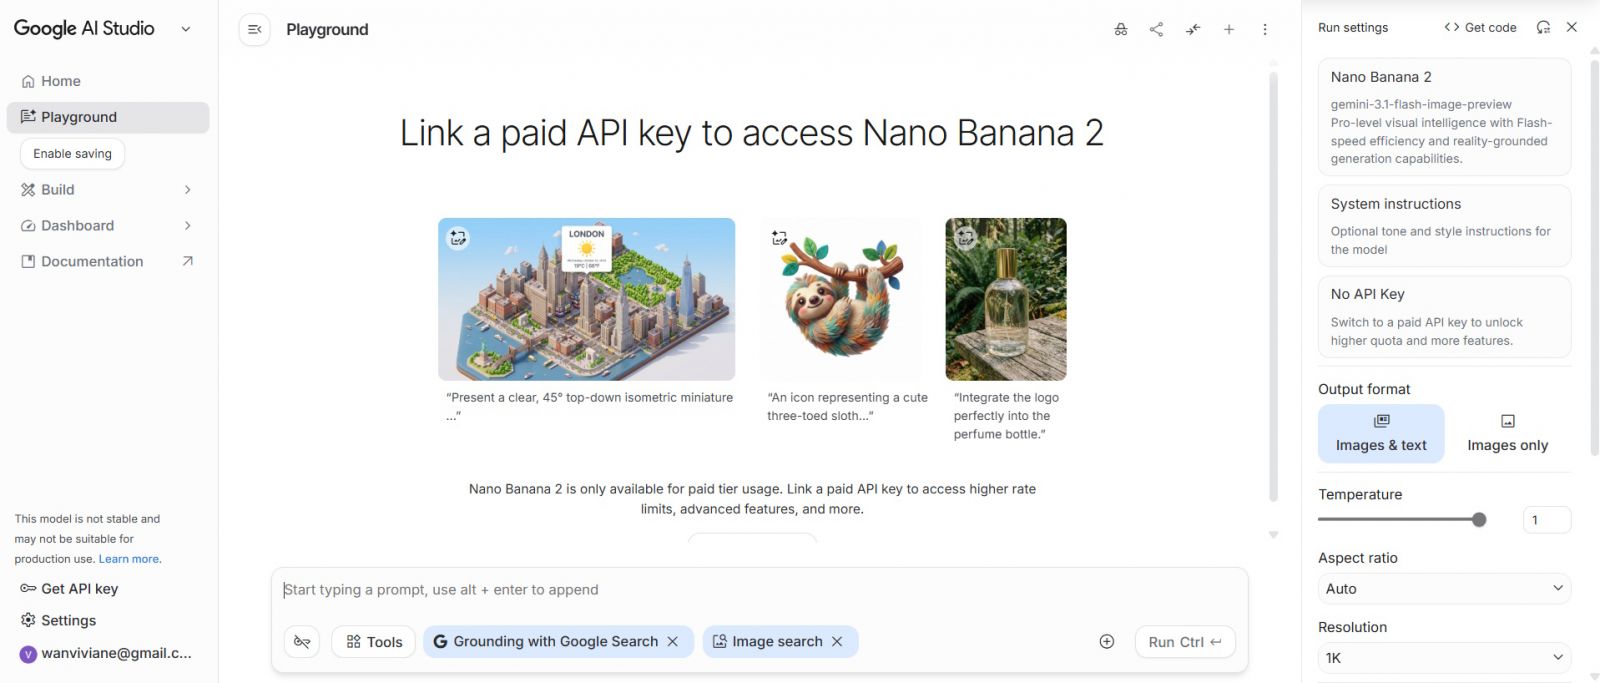
Task: Click the incognito temporary chat icon
Action: pos(1121,30)
